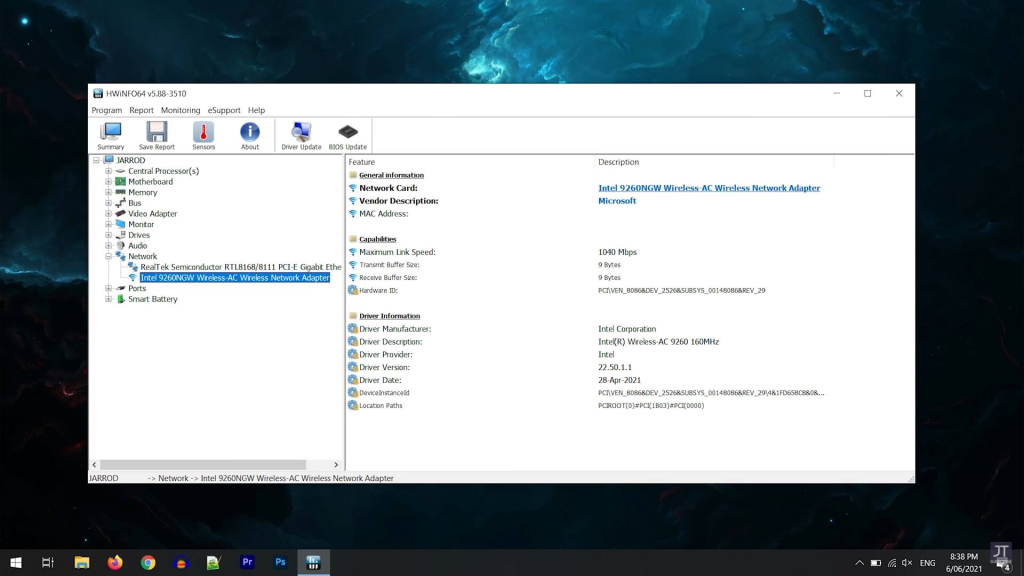Open the Windows Start menu
The width and height of the screenshot is (1024, 576).
[16, 562]
